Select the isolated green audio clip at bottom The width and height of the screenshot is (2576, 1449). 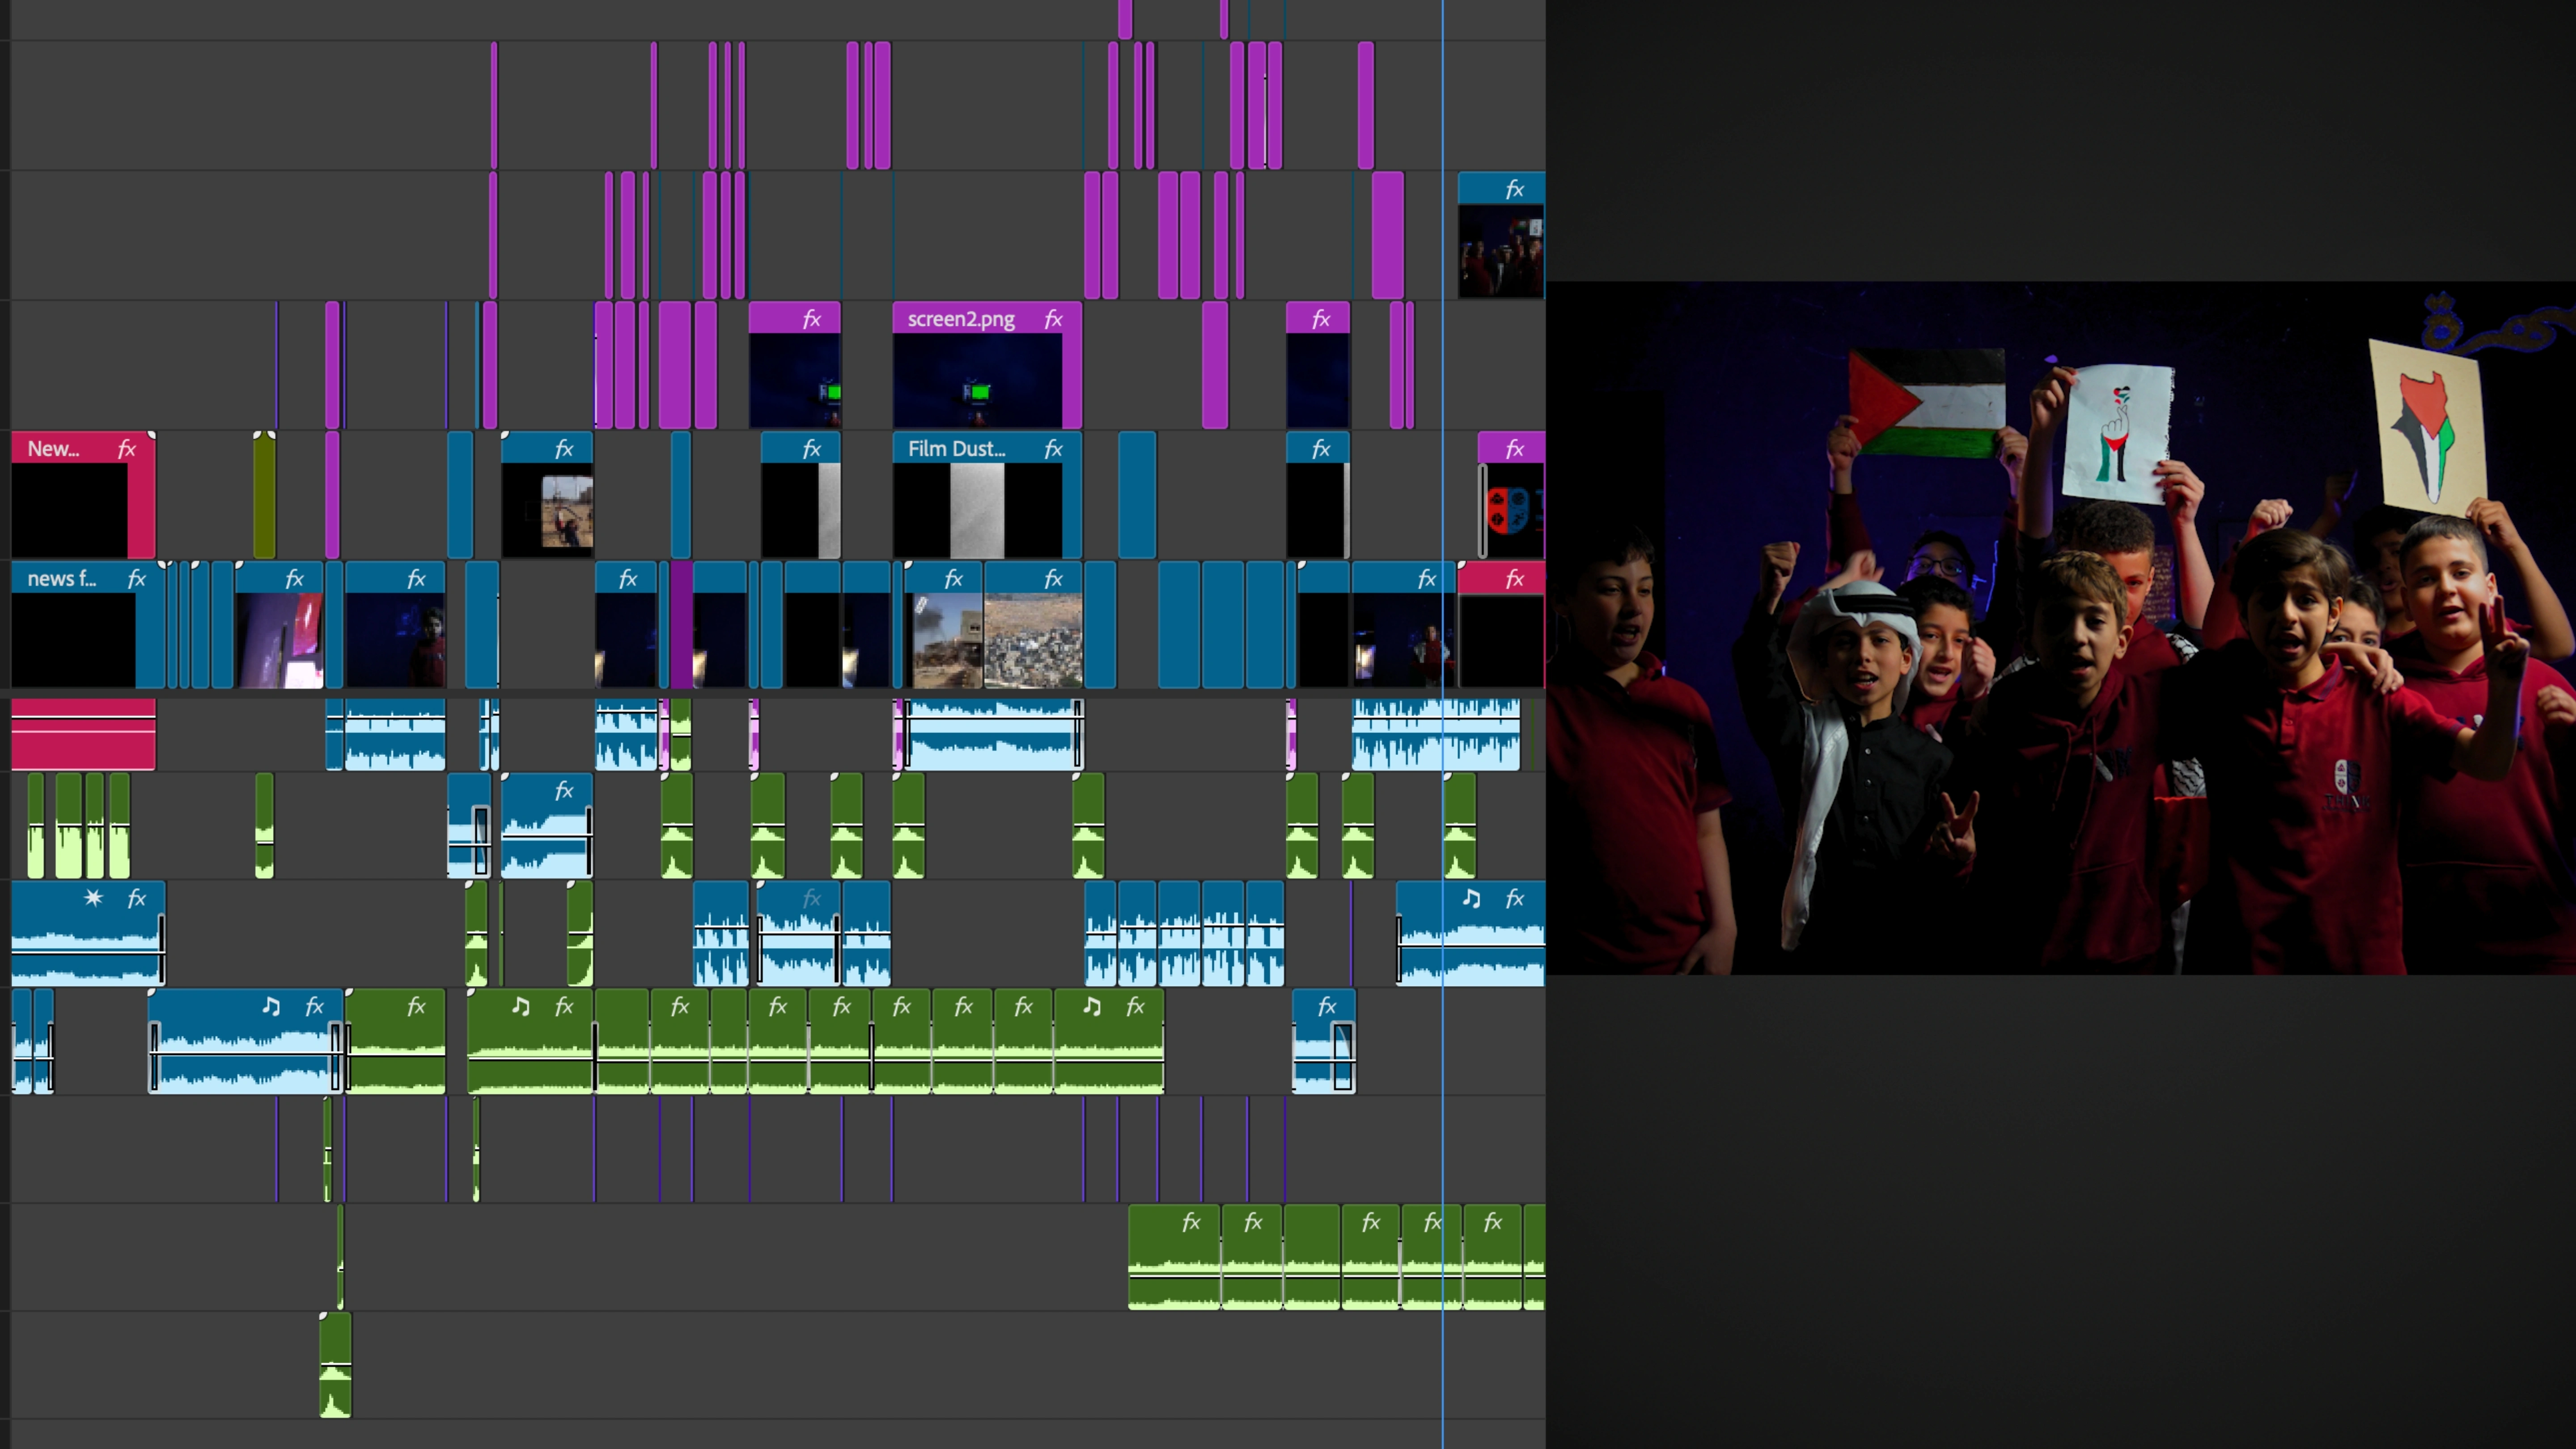pos(335,1366)
